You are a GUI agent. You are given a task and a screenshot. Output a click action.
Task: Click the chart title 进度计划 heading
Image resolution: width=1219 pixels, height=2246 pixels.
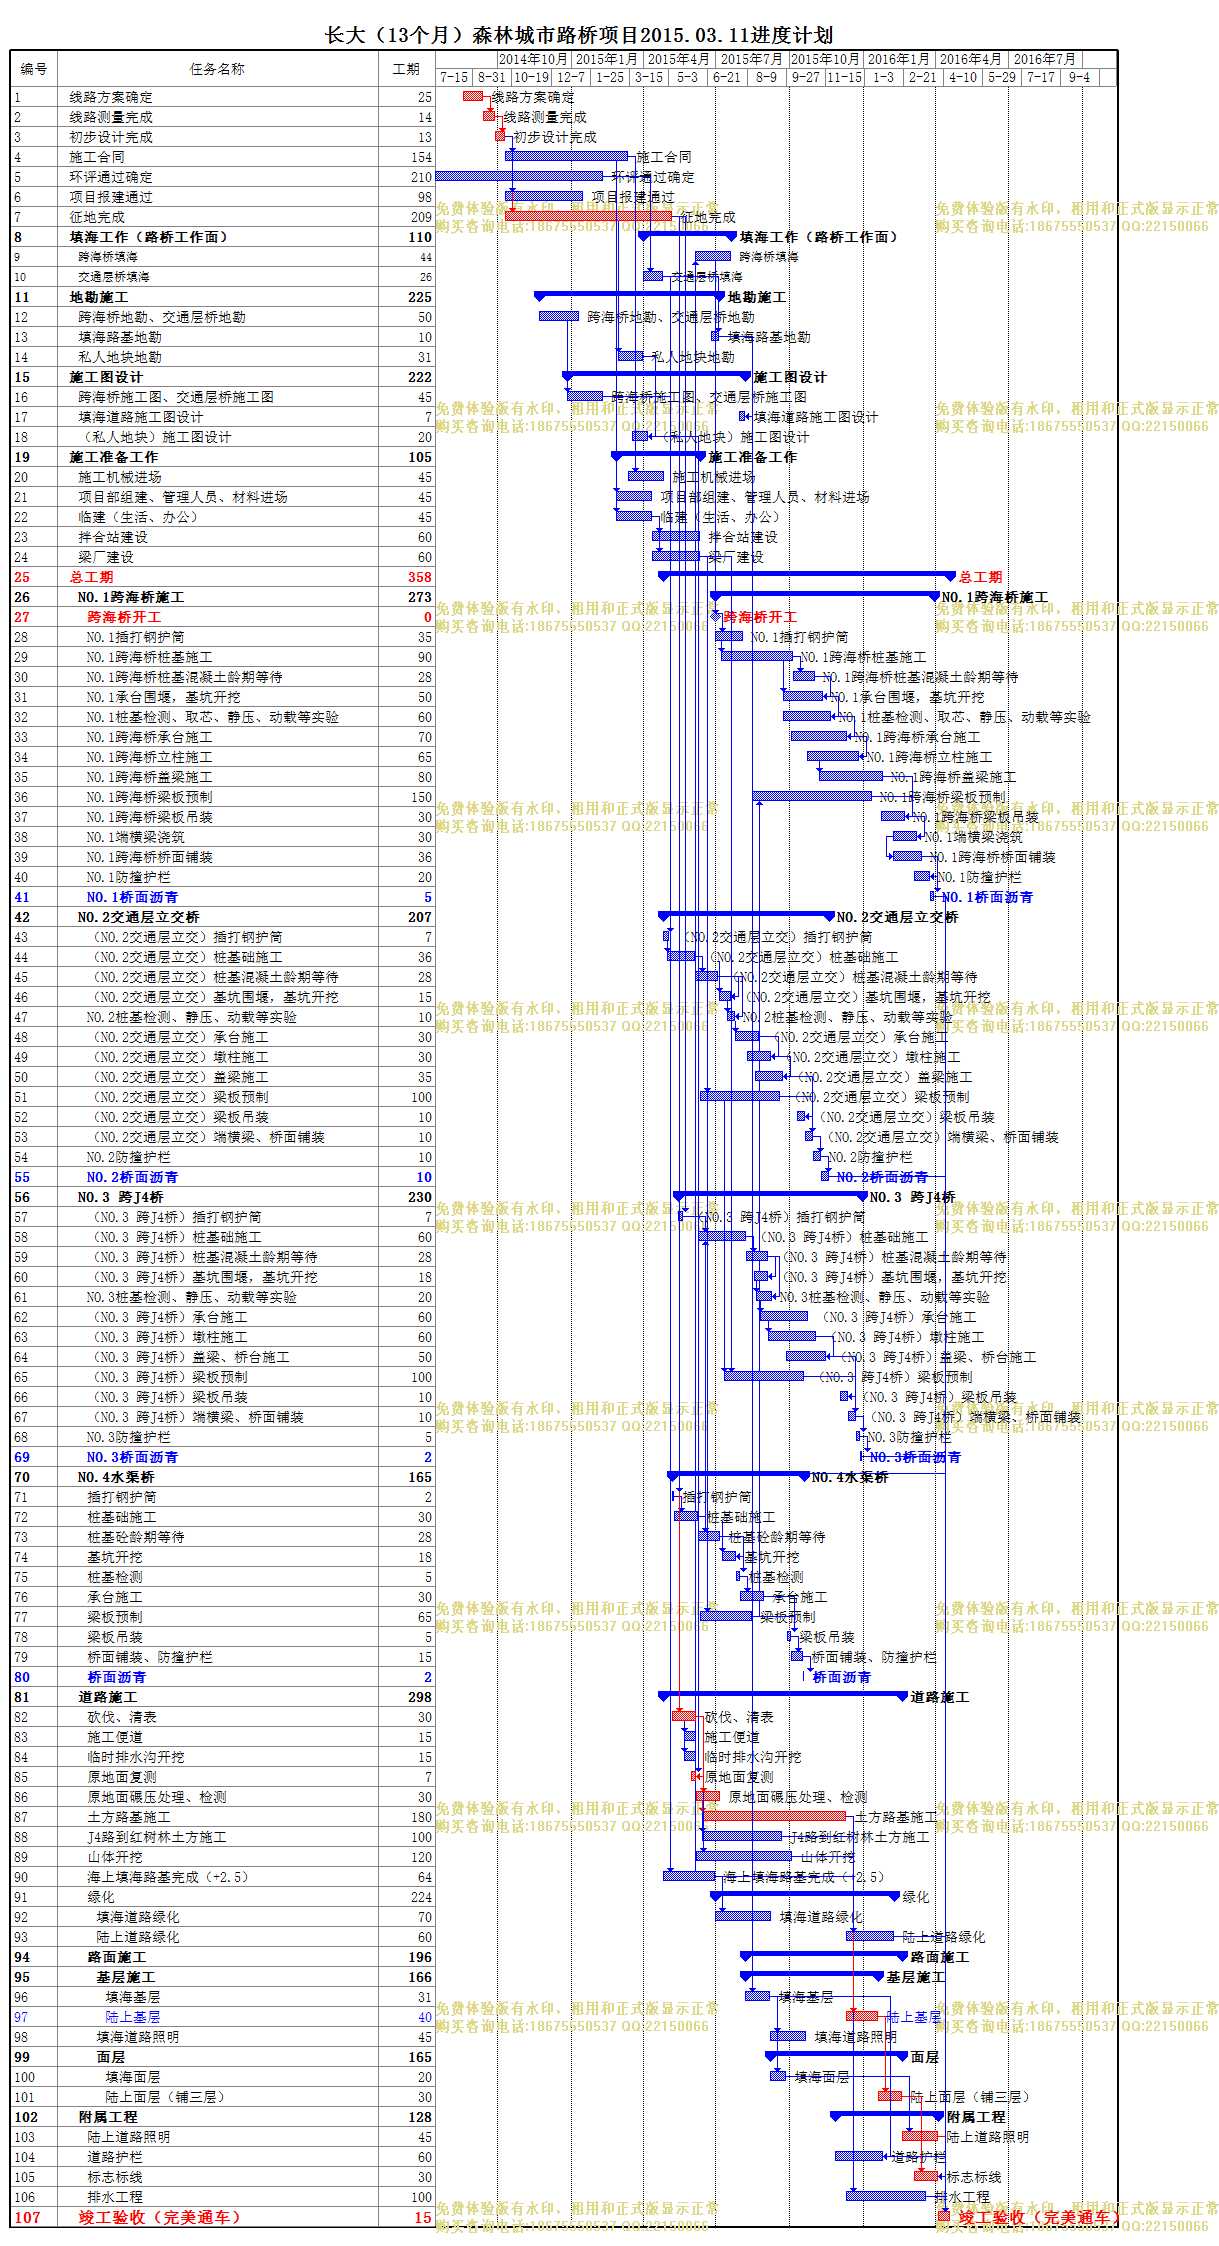point(579,35)
